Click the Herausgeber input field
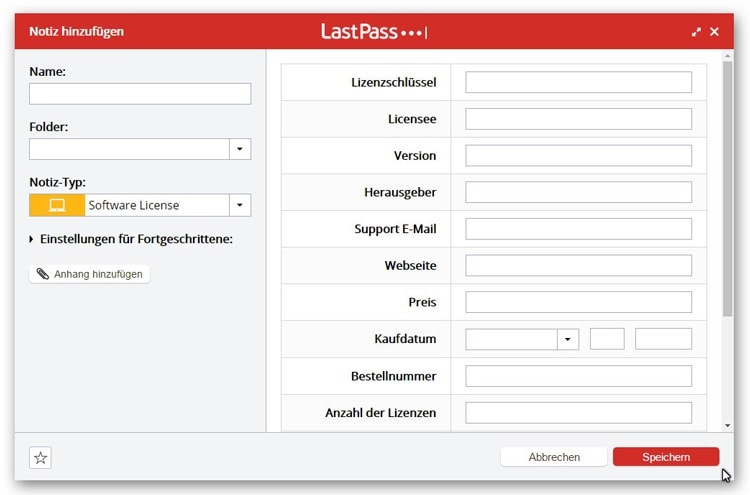This screenshot has width=750, height=495. coord(578,192)
